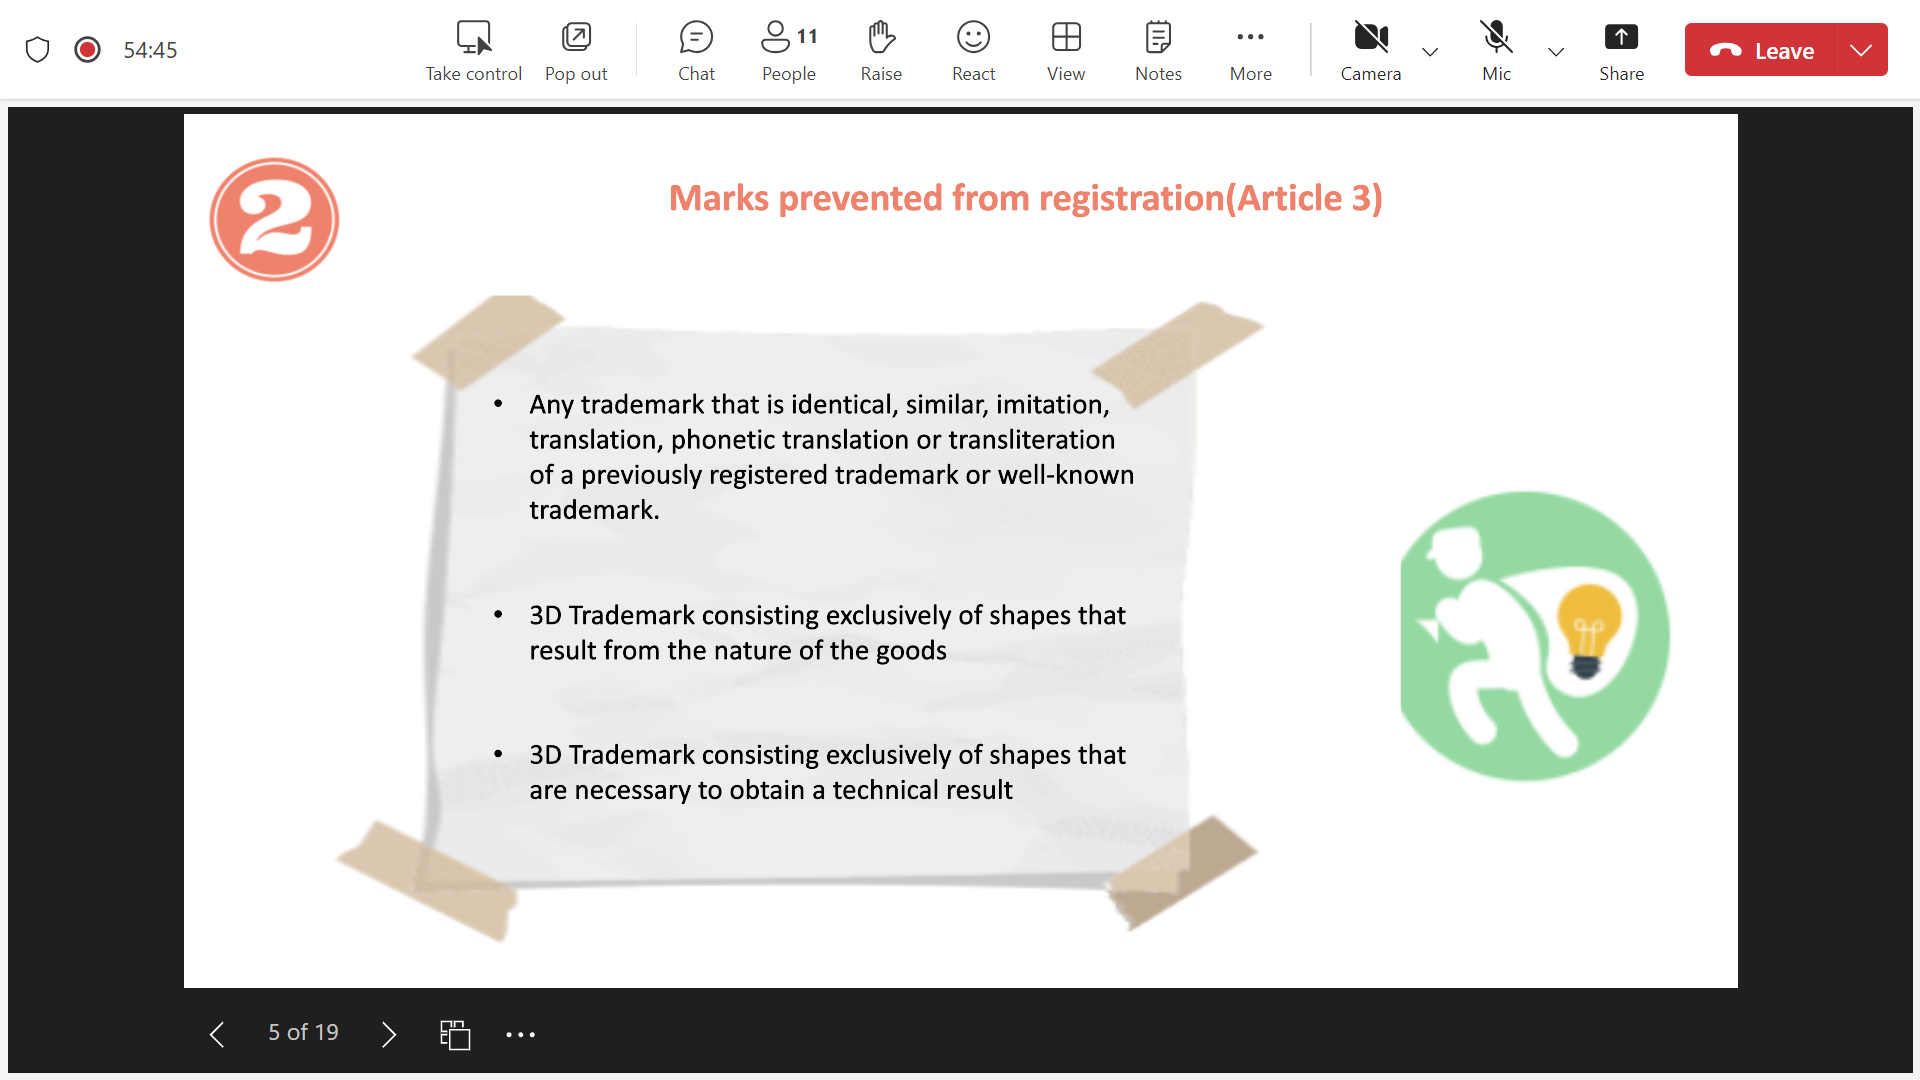
Task: Raise your hand in the meeting
Action: click(x=881, y=50)
